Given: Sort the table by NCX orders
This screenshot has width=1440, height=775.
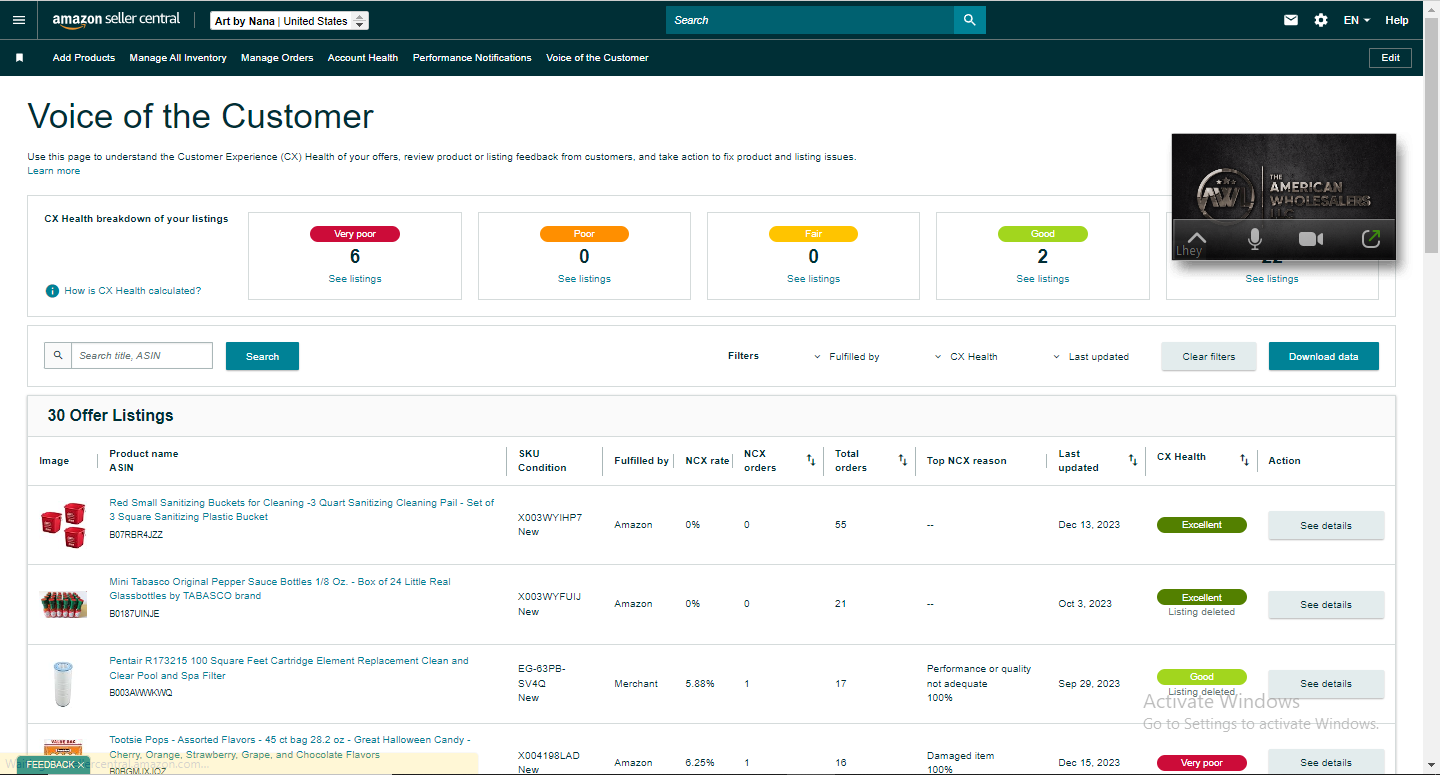Looking at the screenshot, I should pos(811,460).
